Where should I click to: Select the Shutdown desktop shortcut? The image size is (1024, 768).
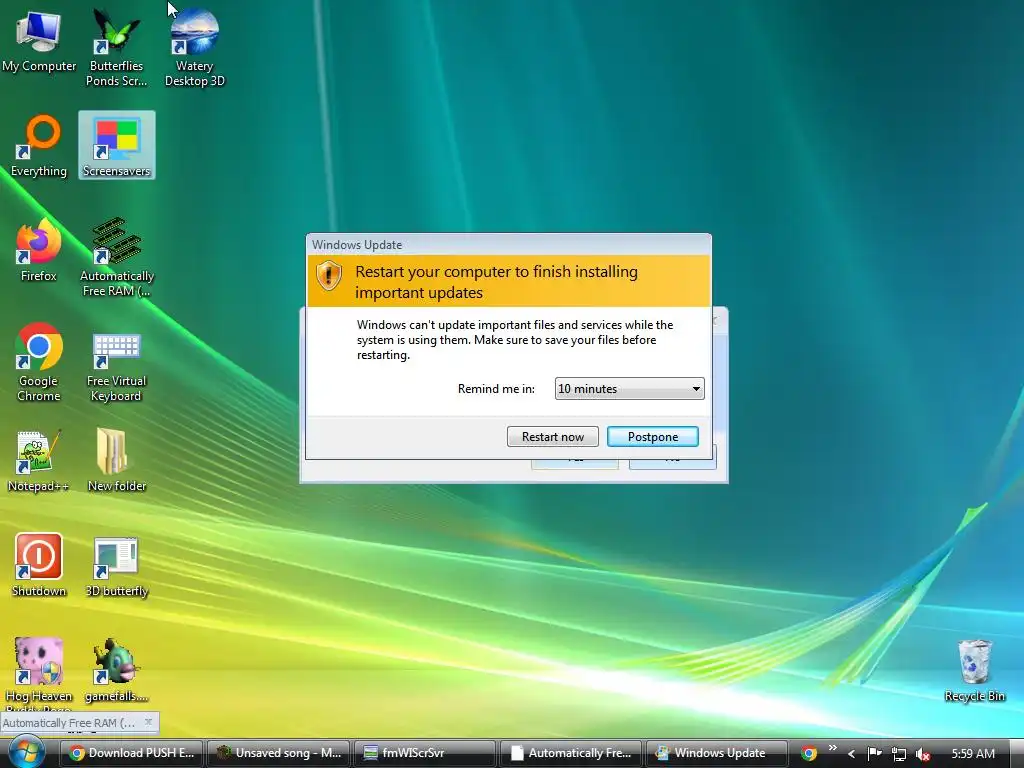39,566
